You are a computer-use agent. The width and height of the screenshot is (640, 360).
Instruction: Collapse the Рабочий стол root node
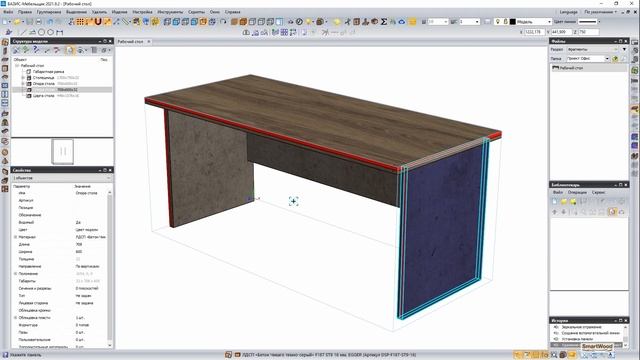pos(17,65)
